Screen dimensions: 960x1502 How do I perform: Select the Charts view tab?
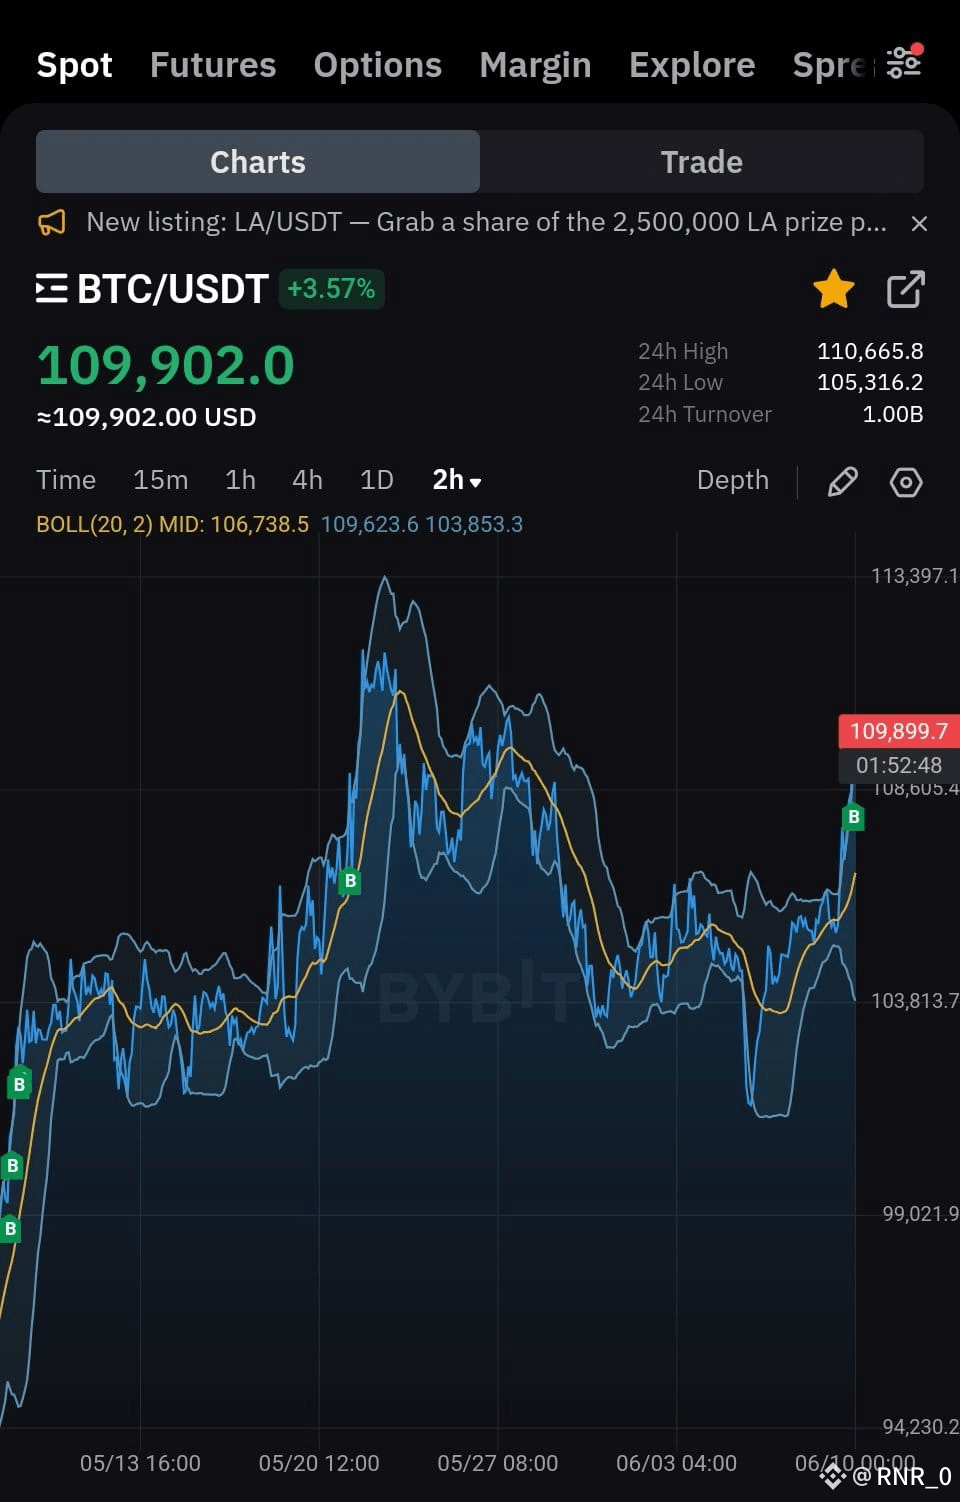click(x=258, y=161)
